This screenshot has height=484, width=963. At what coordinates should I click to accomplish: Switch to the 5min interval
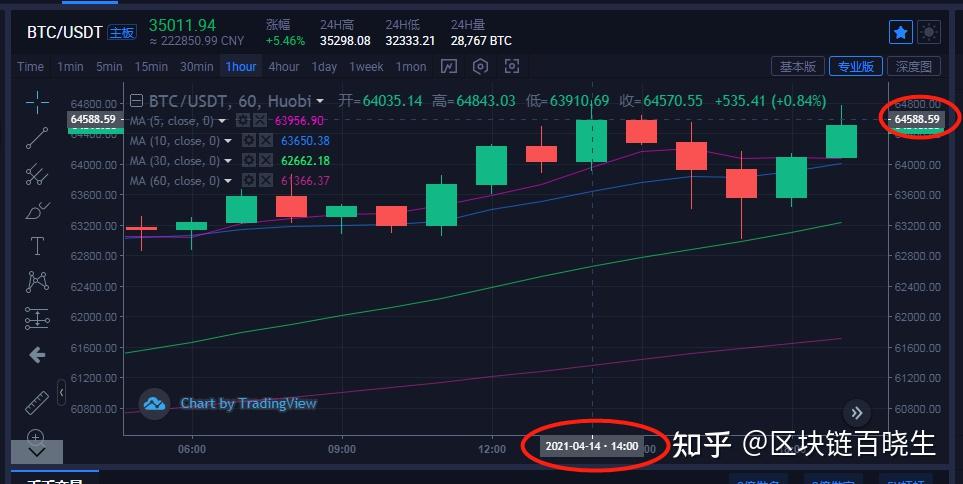point(109,66)
